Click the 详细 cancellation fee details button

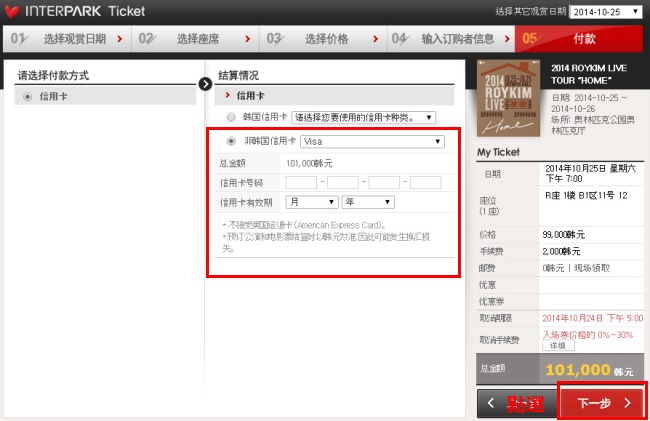[558, 346]
